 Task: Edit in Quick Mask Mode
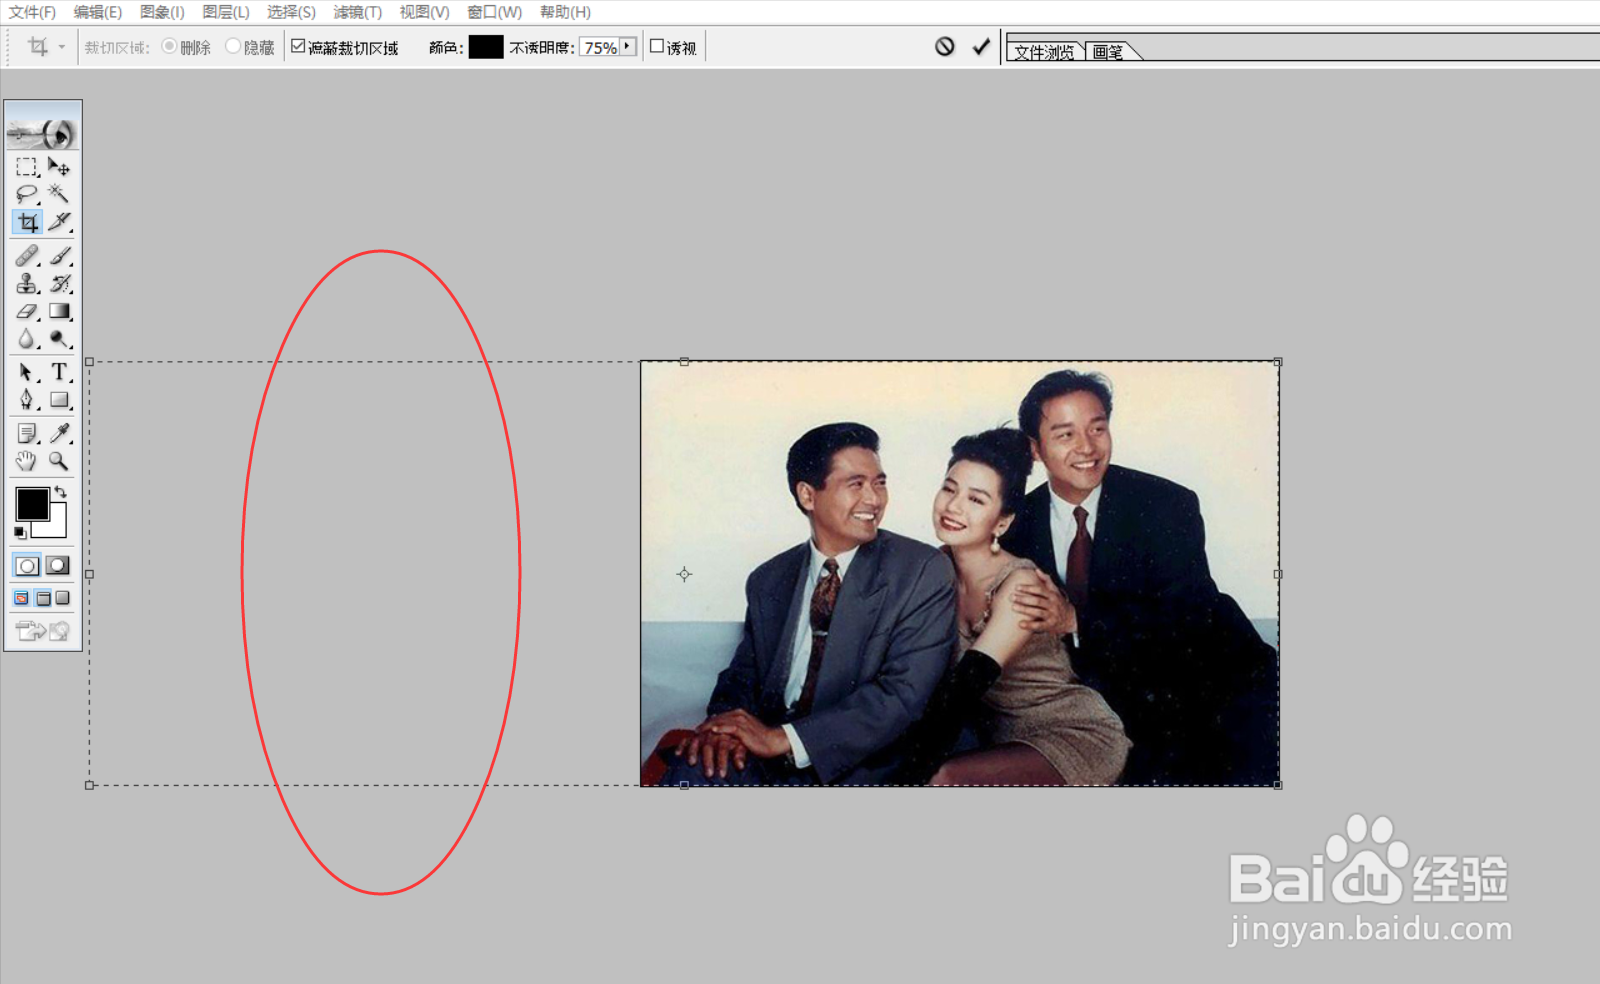(x=59, y=566)
